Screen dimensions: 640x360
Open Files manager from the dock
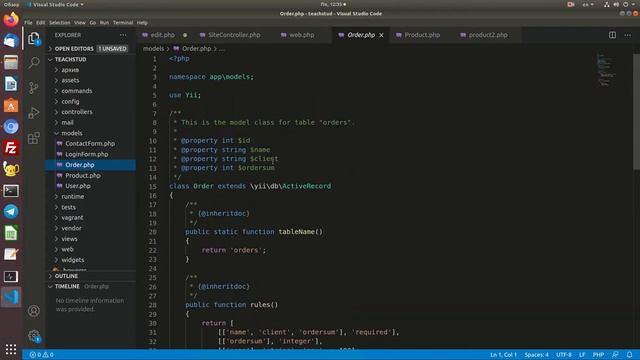11,62
